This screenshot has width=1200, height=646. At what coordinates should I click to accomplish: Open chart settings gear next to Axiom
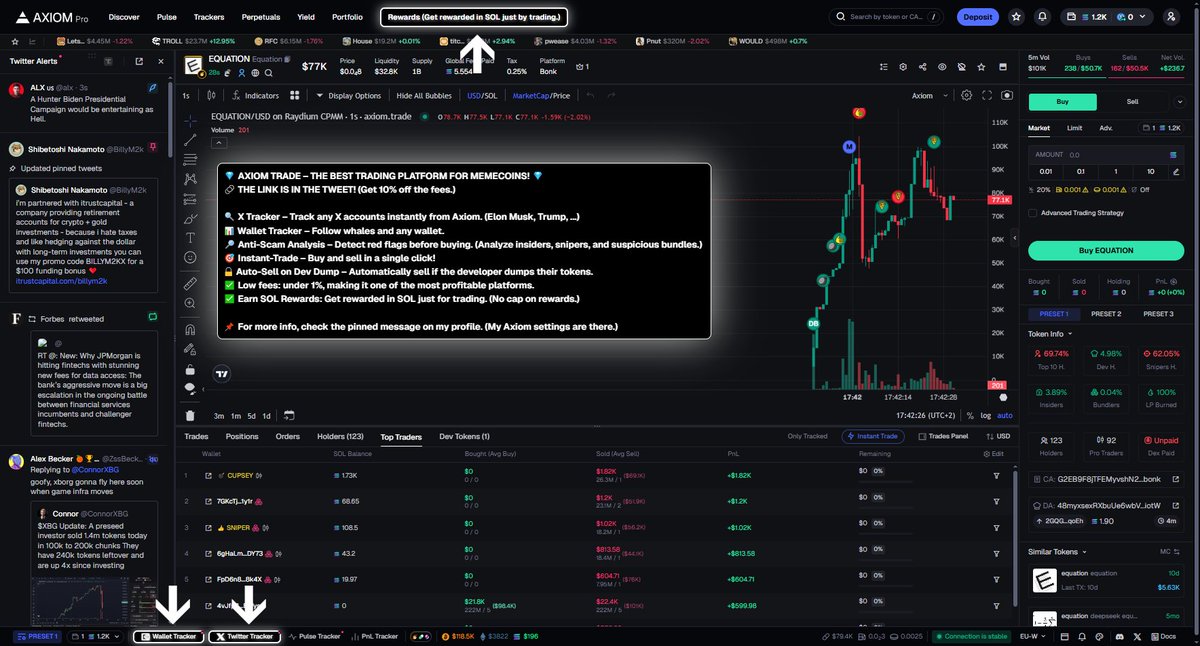[966, 96]
